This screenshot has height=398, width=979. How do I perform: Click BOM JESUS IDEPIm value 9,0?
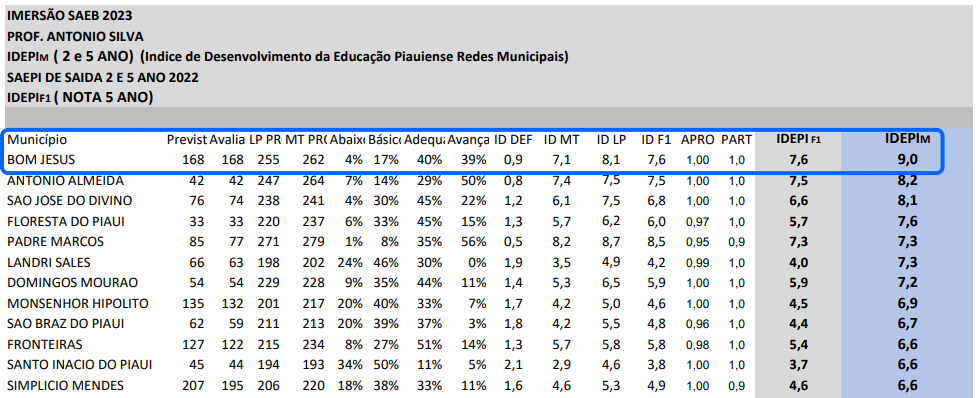click(908, 160)
